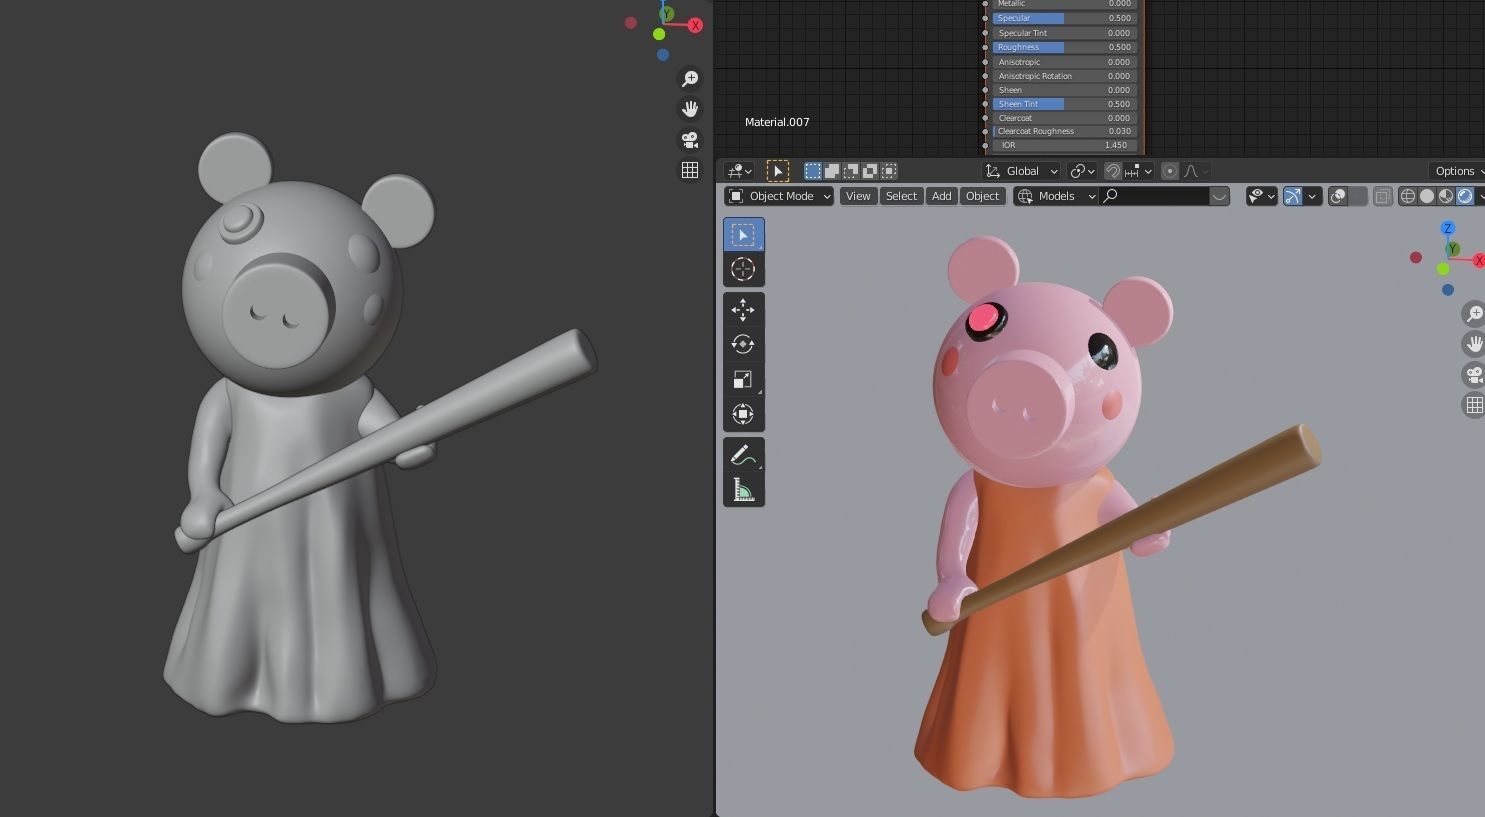The width and height of the screenshot is (1485, 817).
Task: Toggle viewport overlays
Action: [1338, 196]
